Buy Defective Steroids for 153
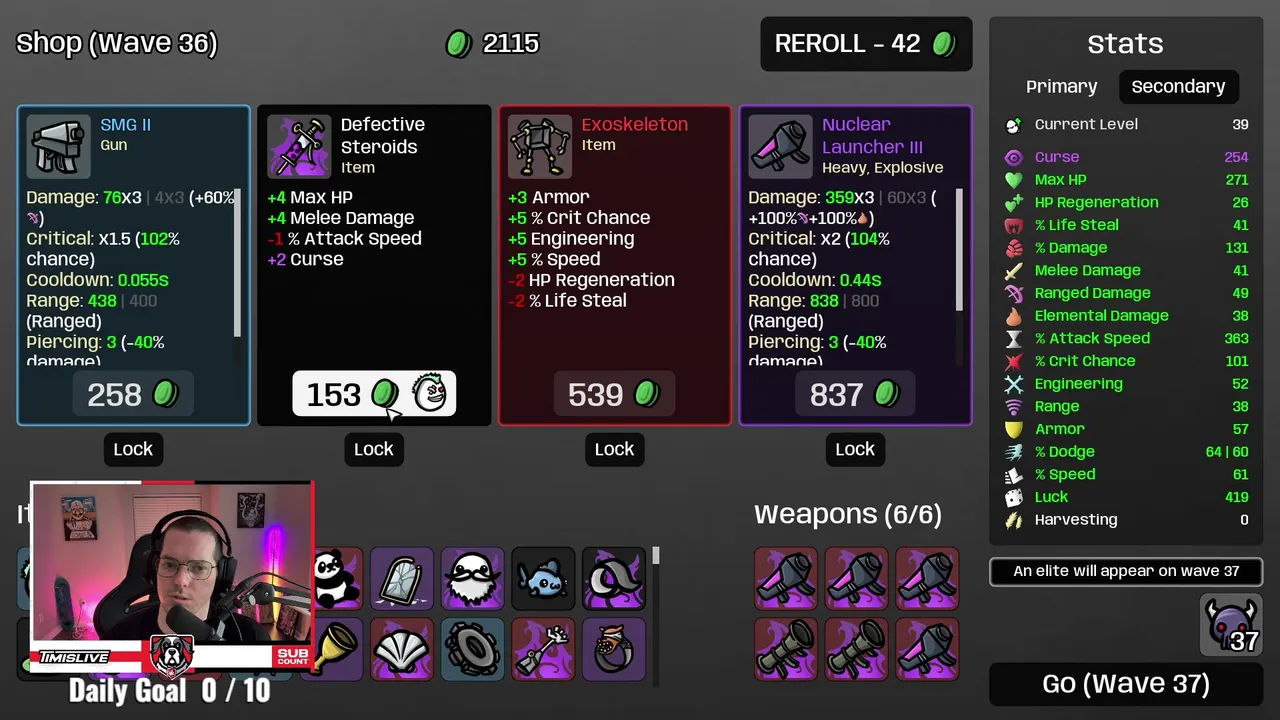 (374, 394)
